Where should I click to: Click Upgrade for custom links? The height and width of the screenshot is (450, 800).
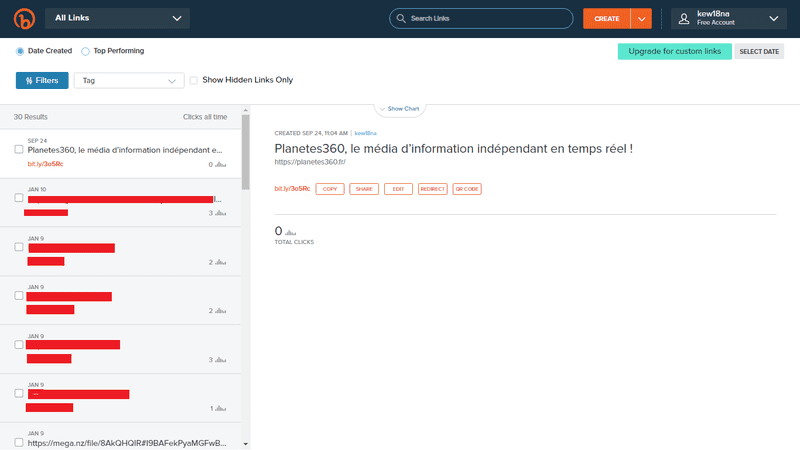tap(674, 51)
